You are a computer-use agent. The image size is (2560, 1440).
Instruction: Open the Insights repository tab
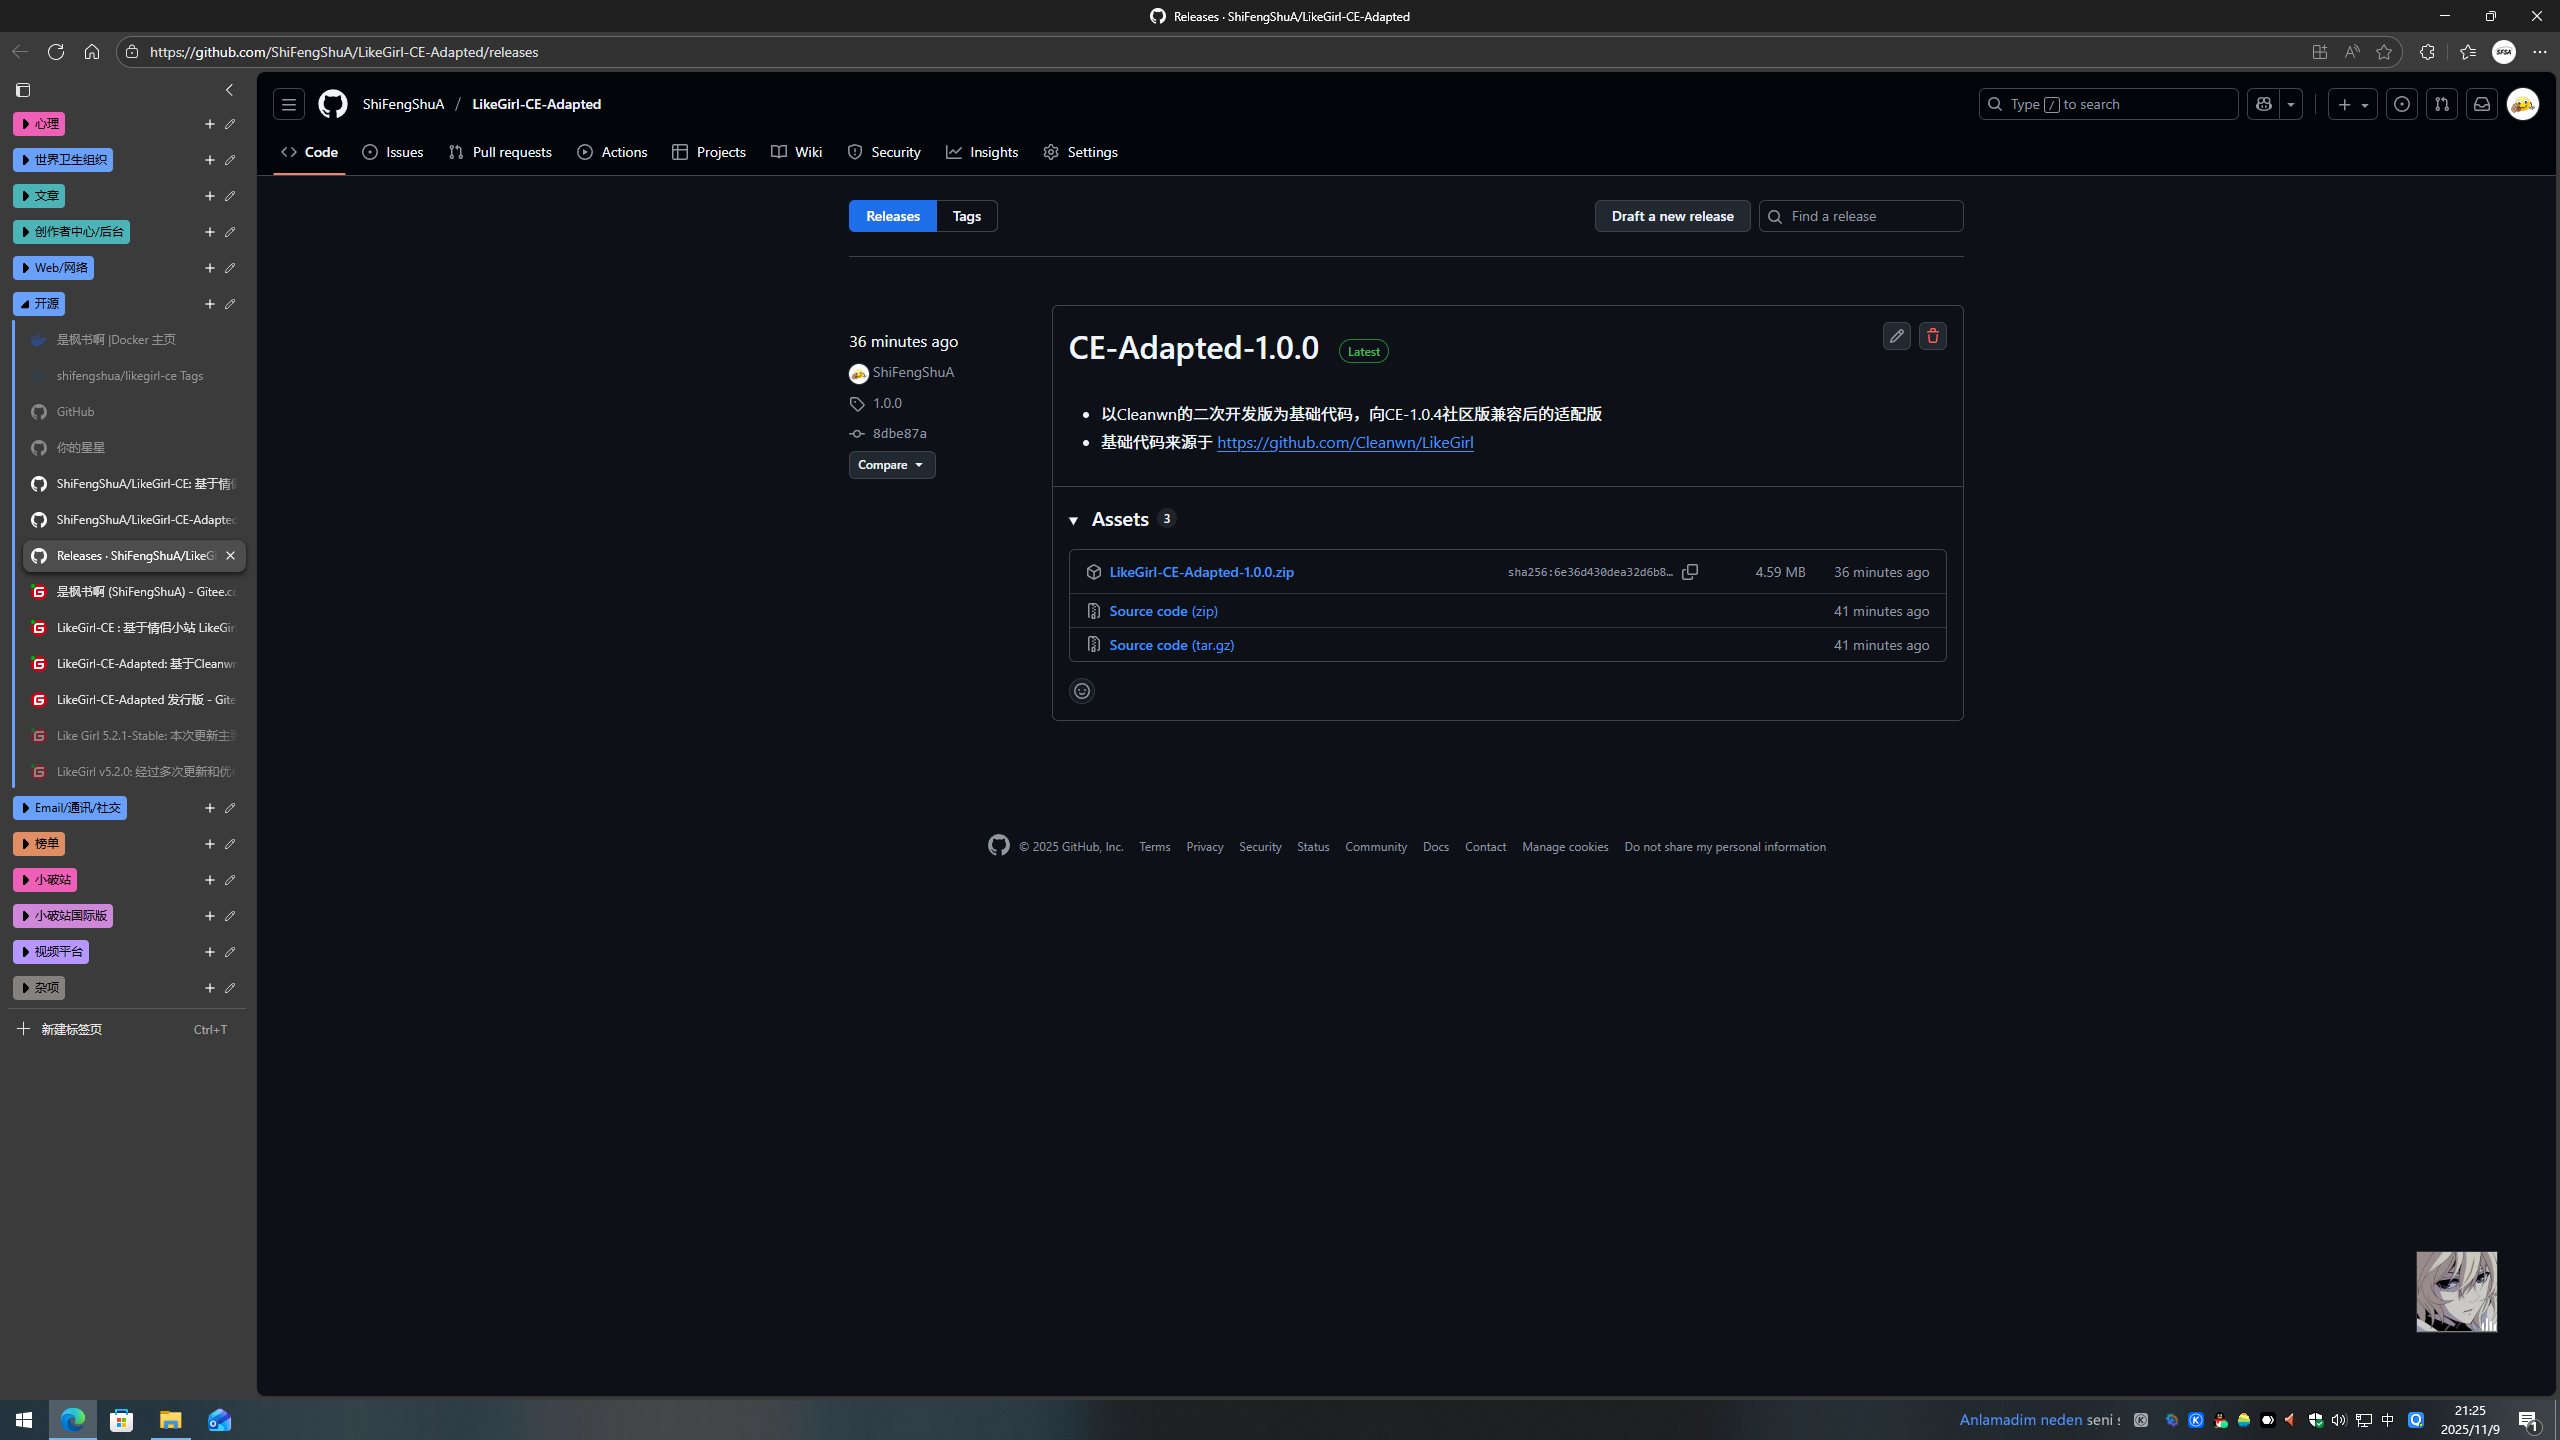[982, 152]
